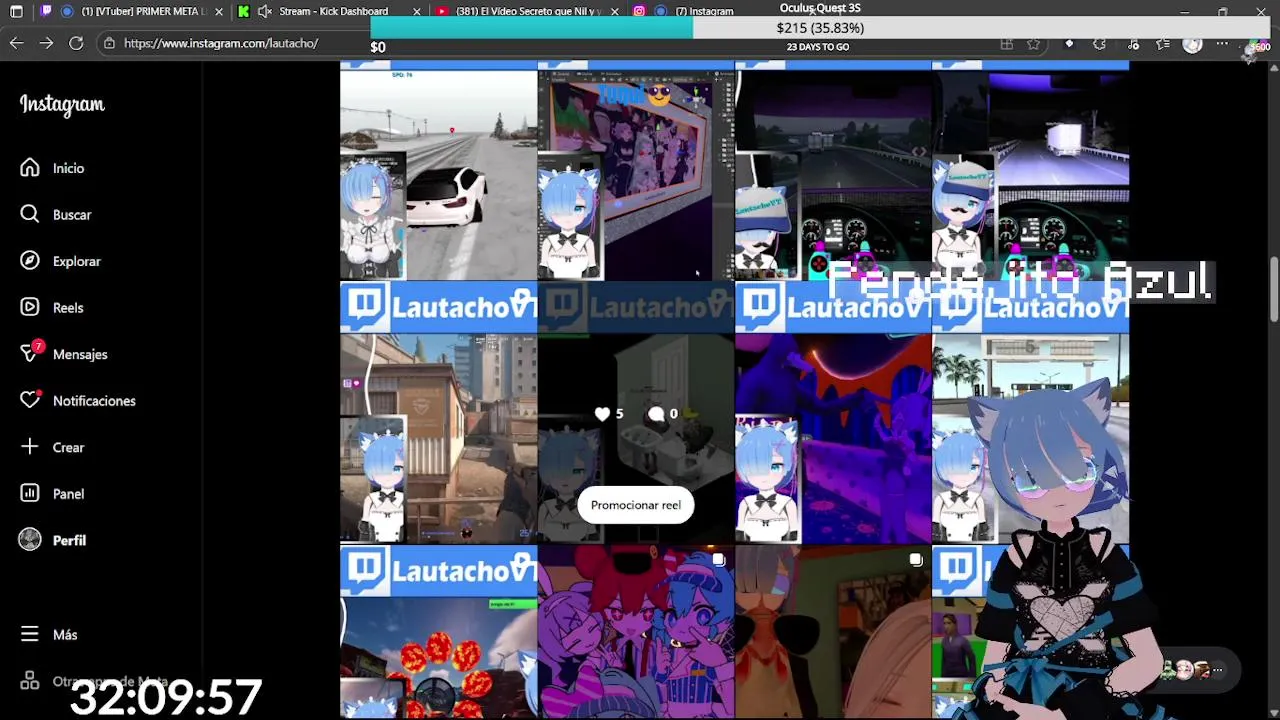This screenshot has height=720, width=1280.
Task: Open the purple neon room reel thumbnail
Action: coord(833,413)
